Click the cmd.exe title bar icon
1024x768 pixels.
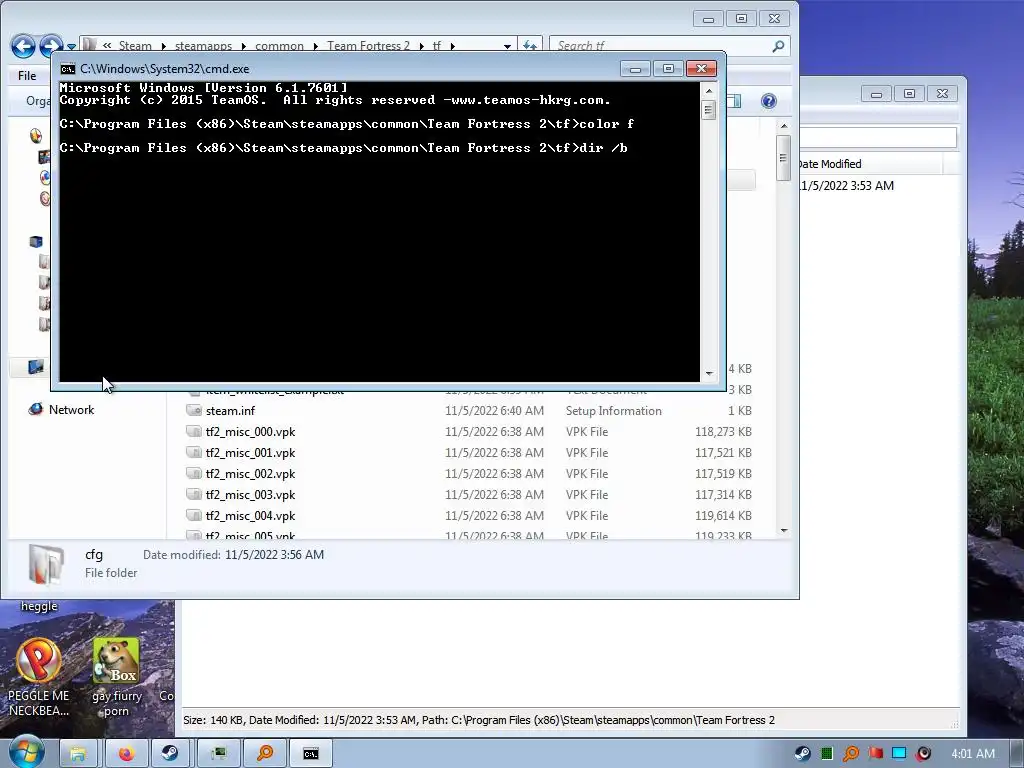(x=67, y=69)
